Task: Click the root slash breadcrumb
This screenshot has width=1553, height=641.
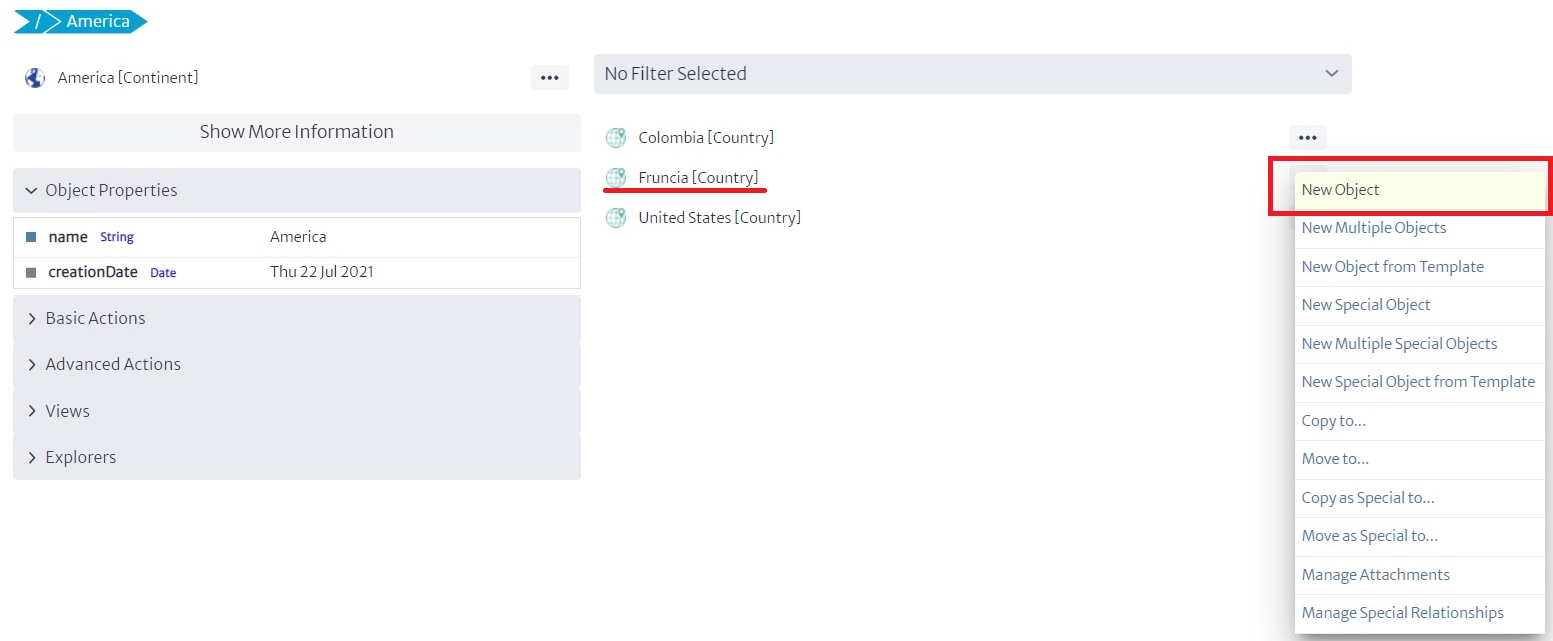Action: point(37,21)
